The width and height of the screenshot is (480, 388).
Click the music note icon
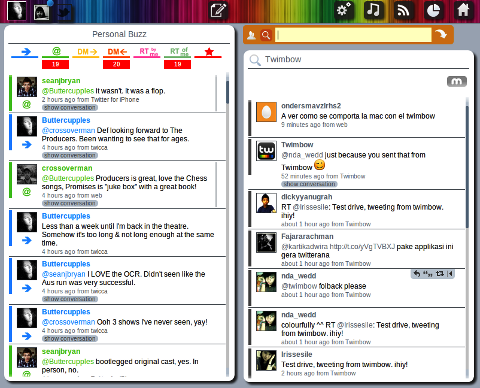click(374, 10)
